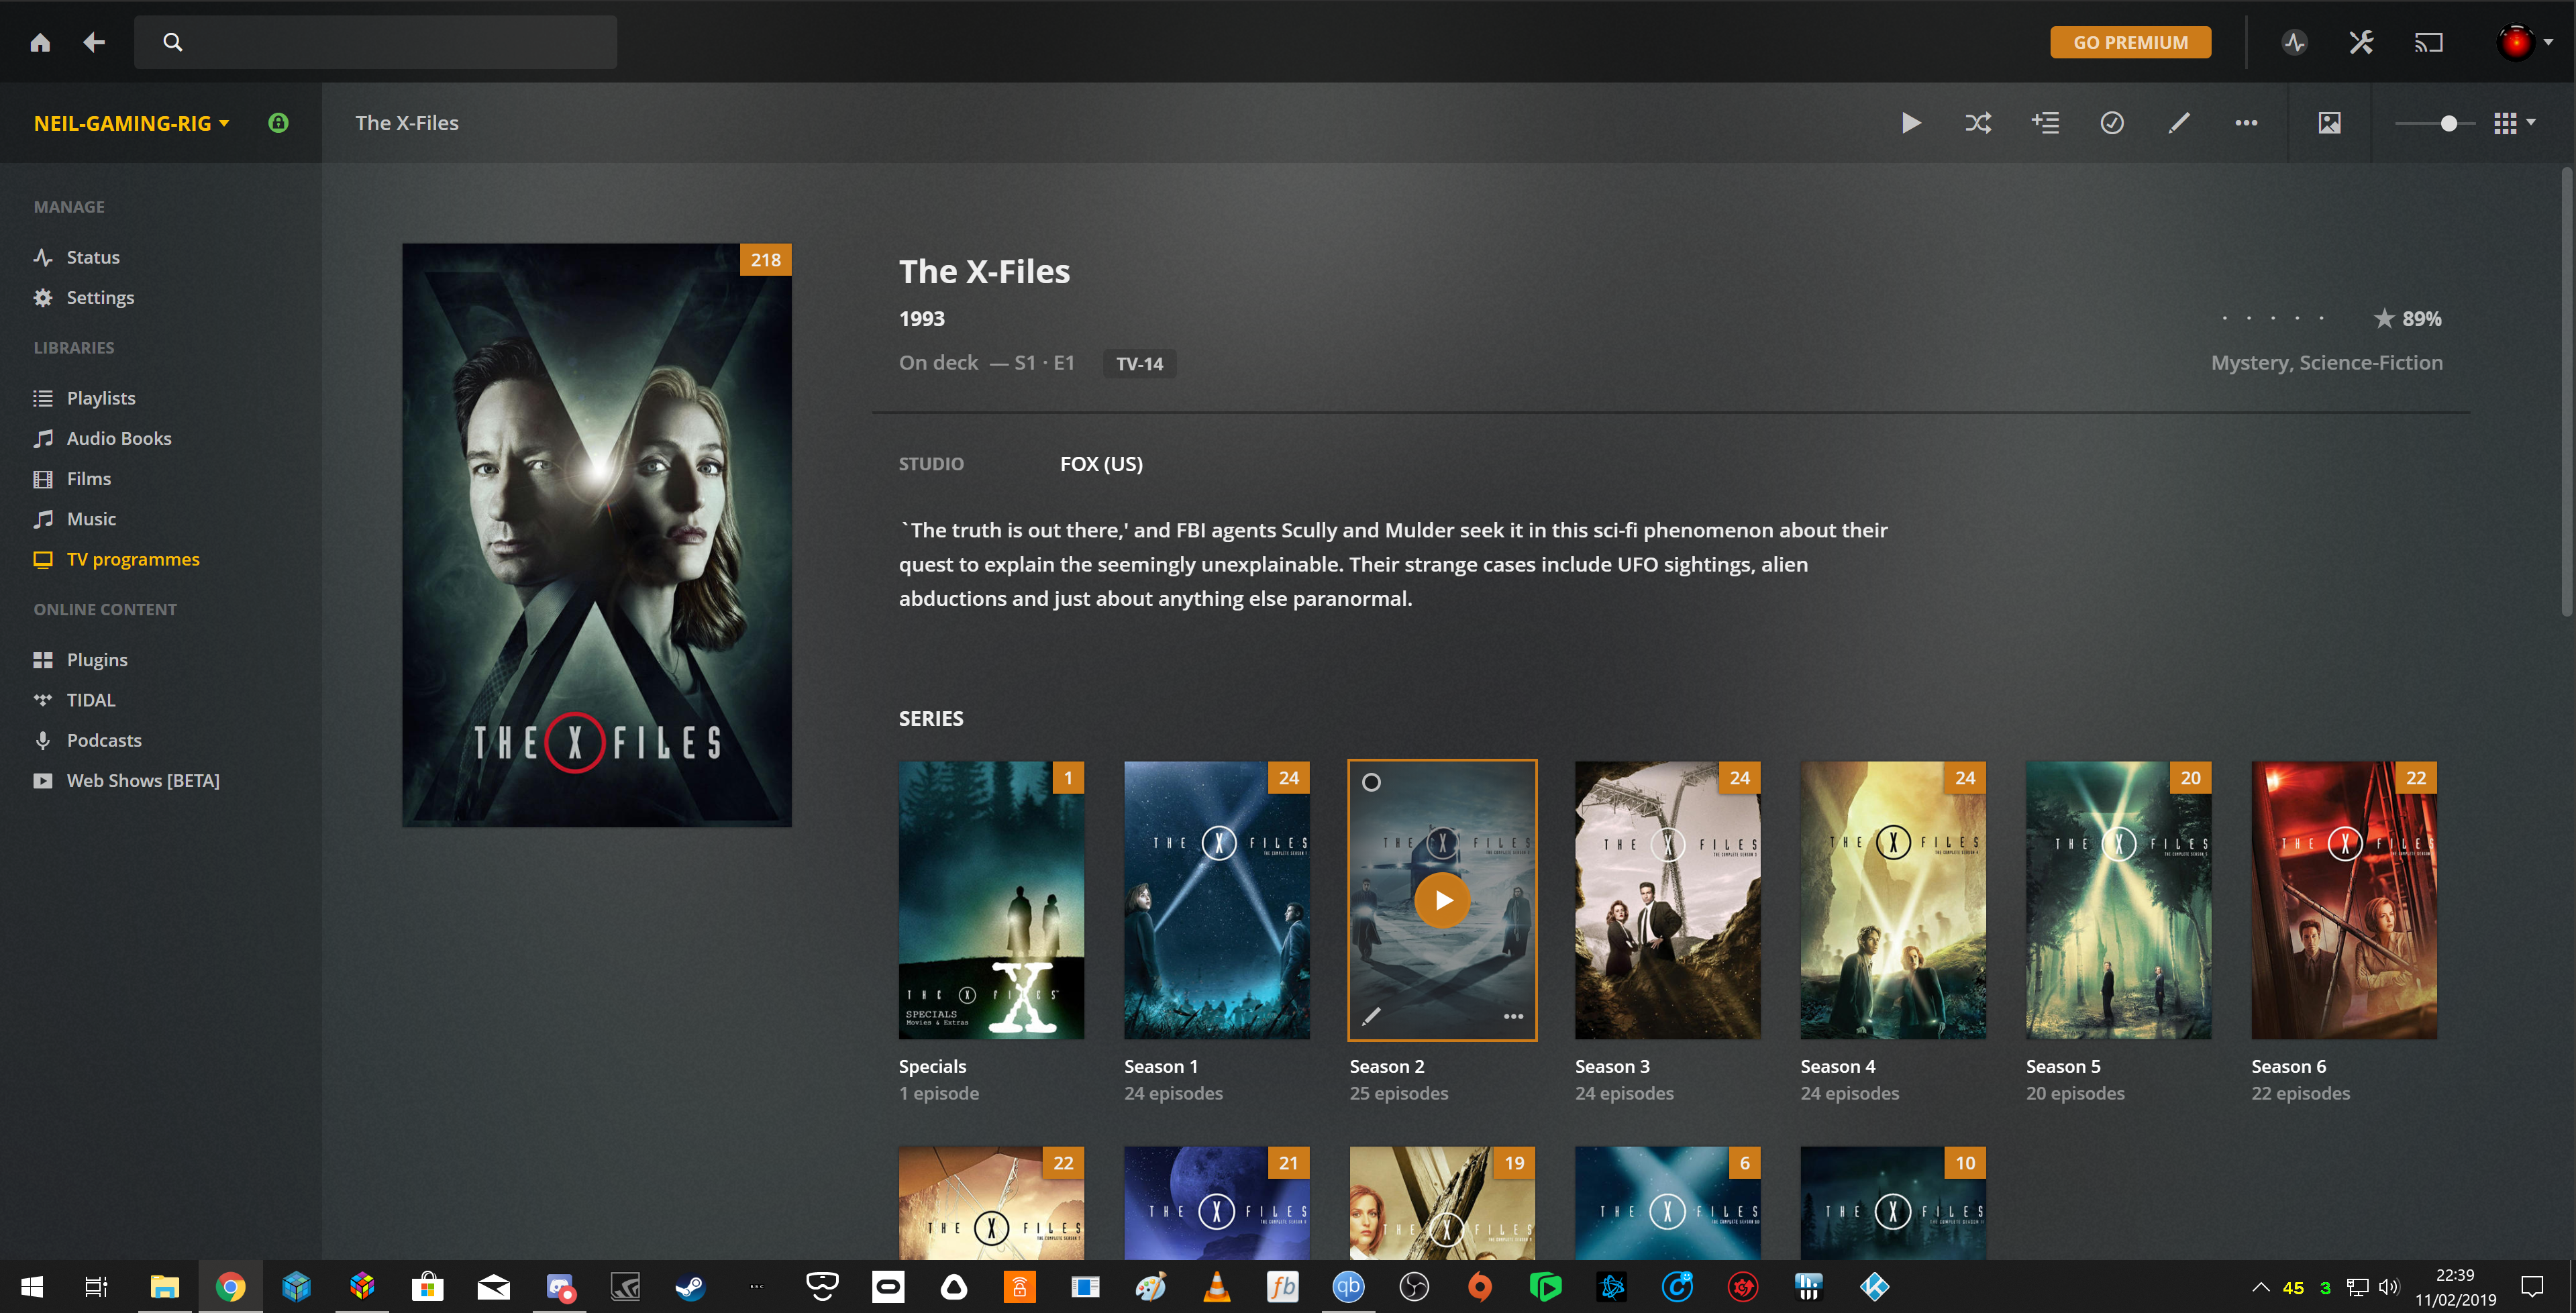Open second-row poster with 21 badge

(1217, 1203)
